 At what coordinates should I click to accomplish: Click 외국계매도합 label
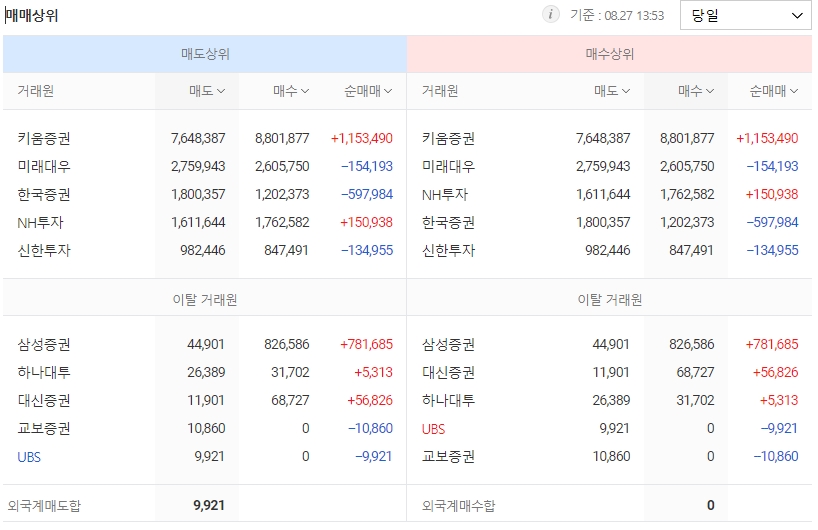pos(44,505)
